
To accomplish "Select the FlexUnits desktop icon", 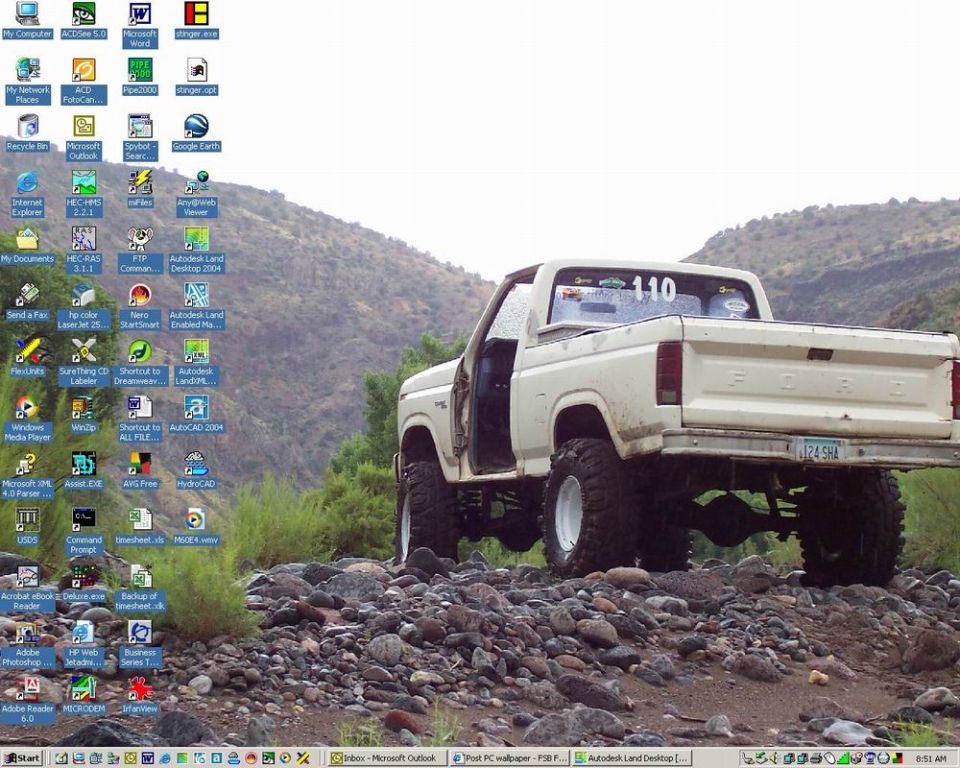I will point(28,358).
